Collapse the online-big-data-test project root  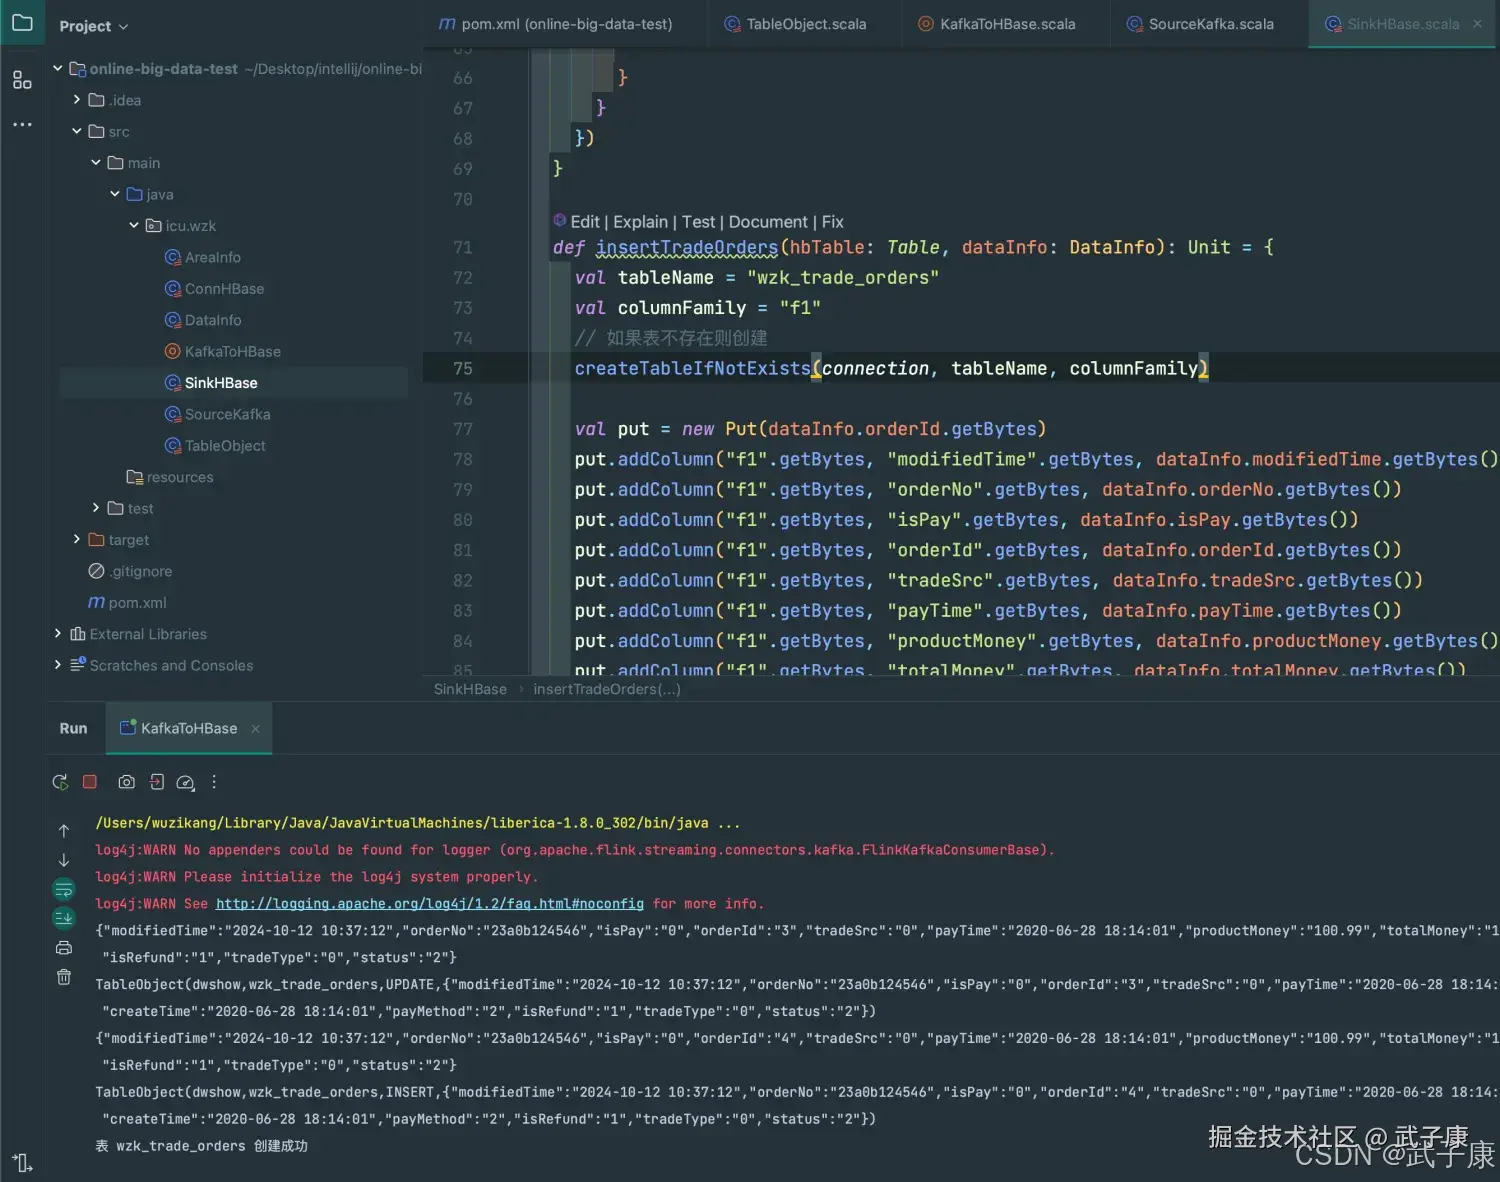58,68
